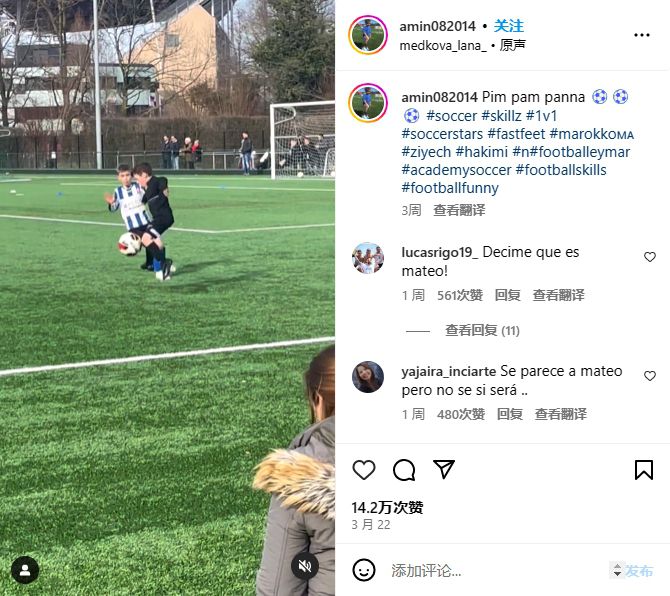The height and width of the screenshot is (596, 670).
Task: Open the comment bubble icon
Action: coord(404,470)
